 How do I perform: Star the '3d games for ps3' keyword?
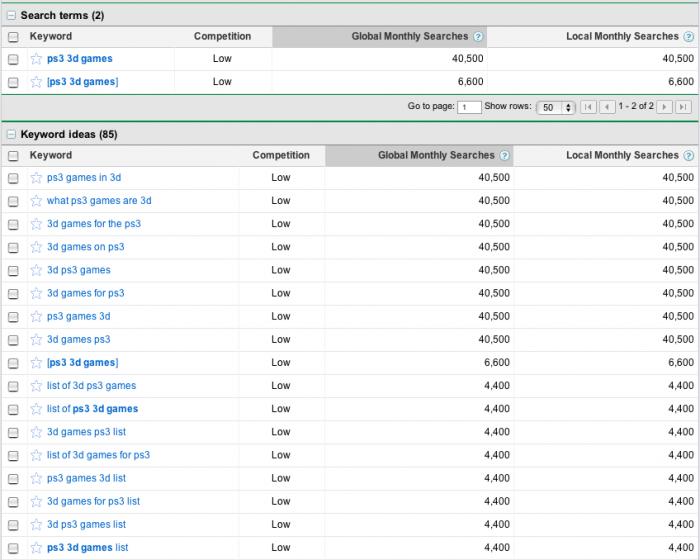pos(36,293)
